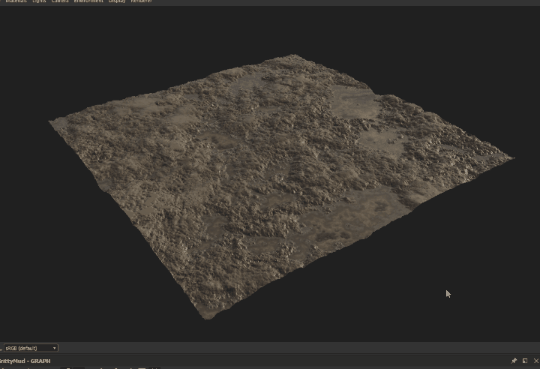Click the leftmost corner of the mud mesh
This screenshot has height=369, width=540.
pos(50,121)
